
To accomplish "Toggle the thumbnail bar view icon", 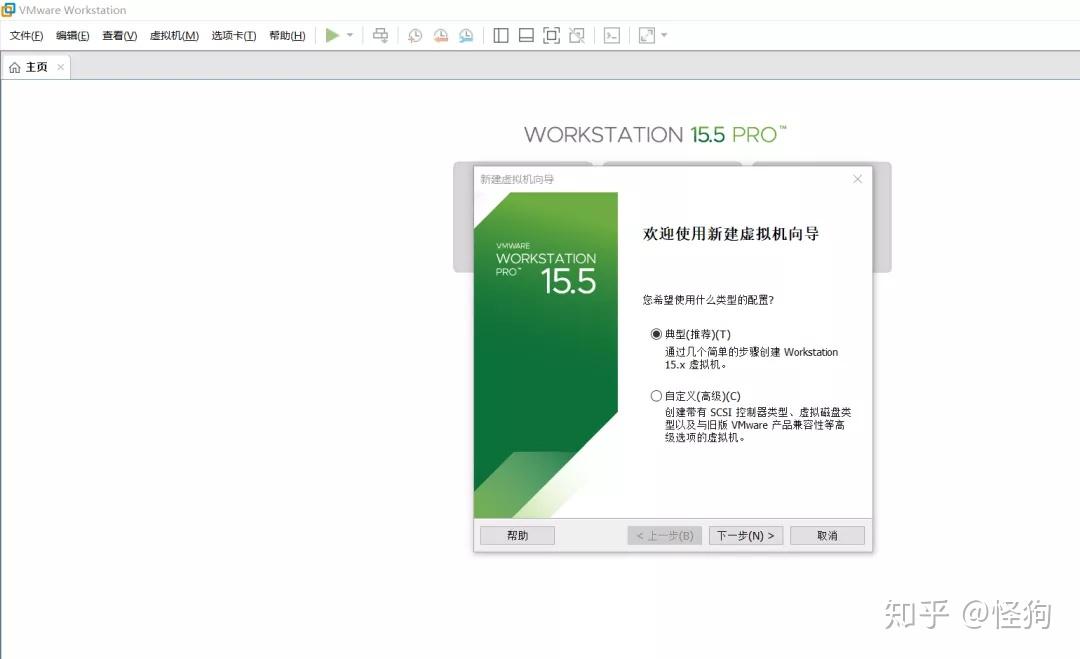I will point(526,36).
